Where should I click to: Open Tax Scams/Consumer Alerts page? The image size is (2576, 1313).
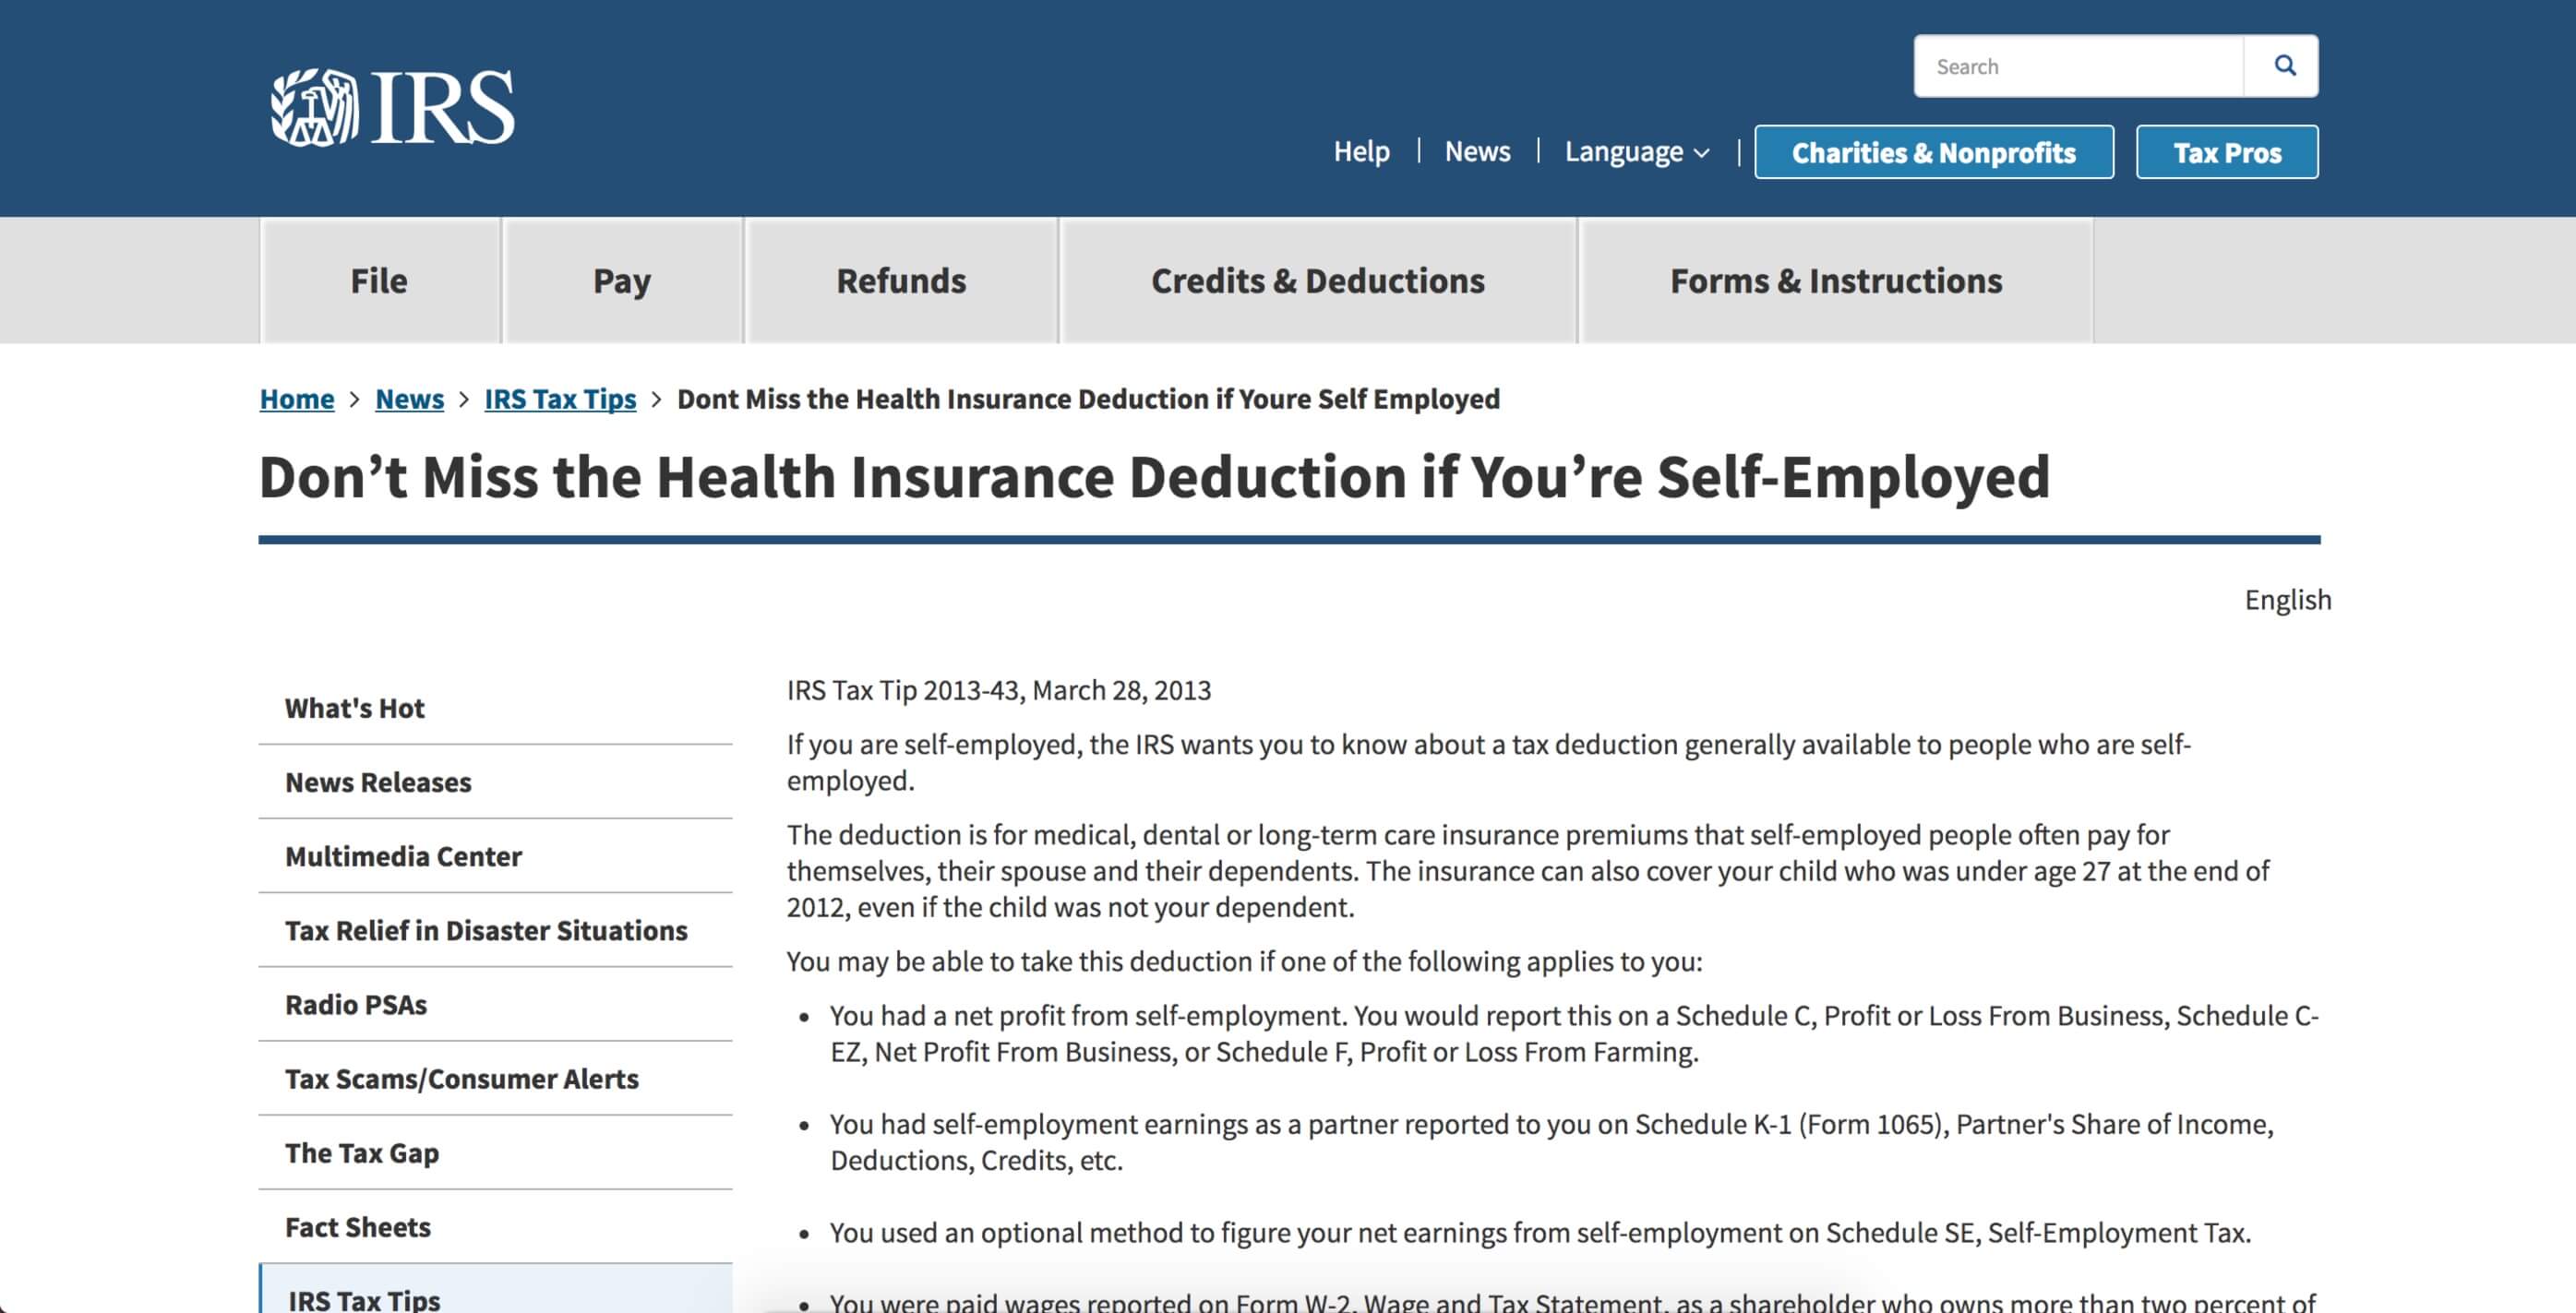(462, 1079)
